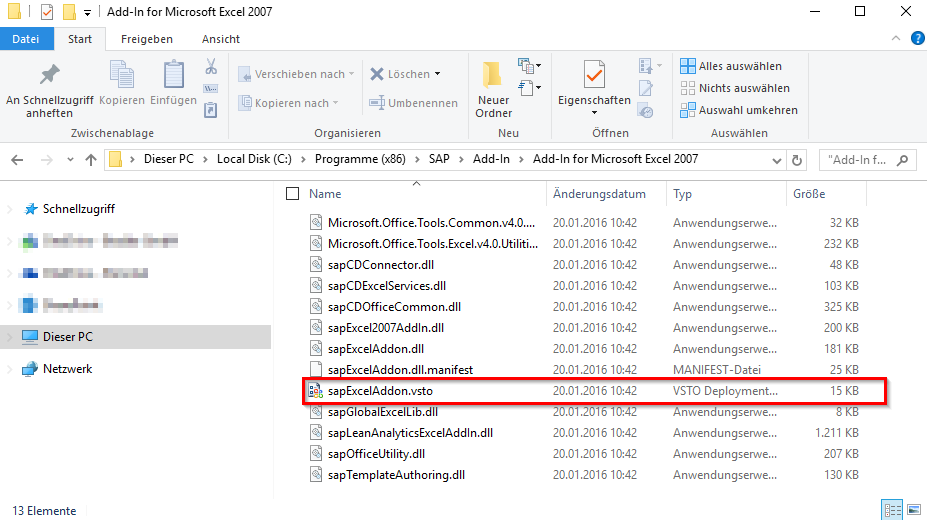Viewport: 927px width, 520px height.
Task: Select the sapExcelAddon.vsto file
Action: 594,391
